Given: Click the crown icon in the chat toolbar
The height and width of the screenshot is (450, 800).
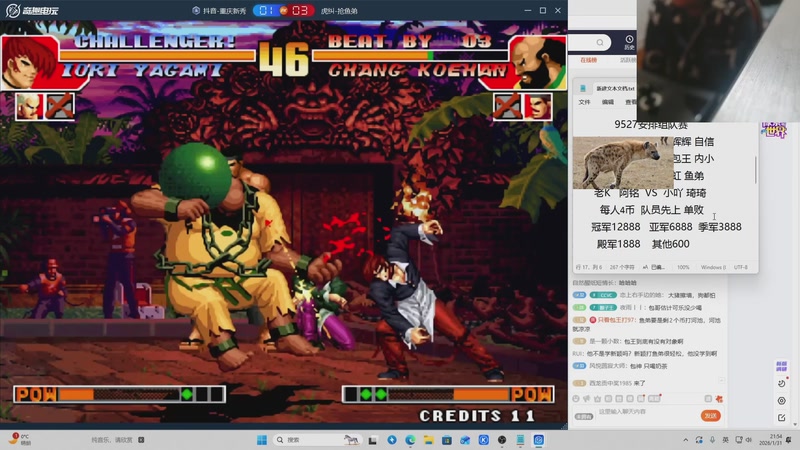Looking at the screenshot, I should [597, 398].
